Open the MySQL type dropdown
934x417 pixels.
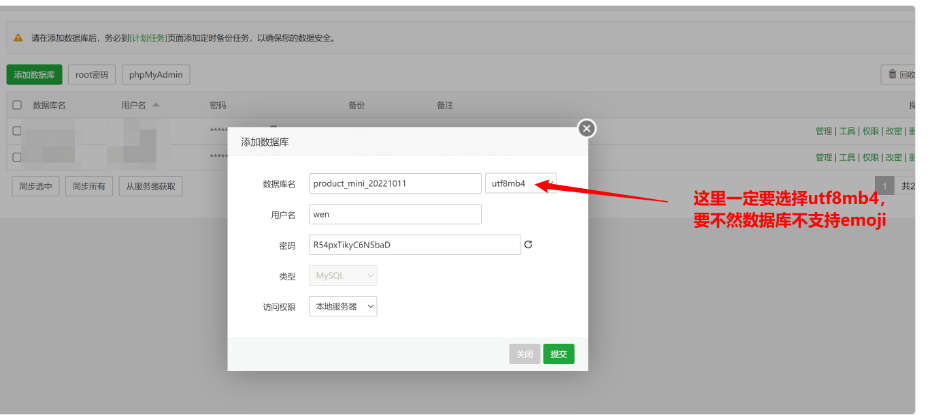(343, 276)
